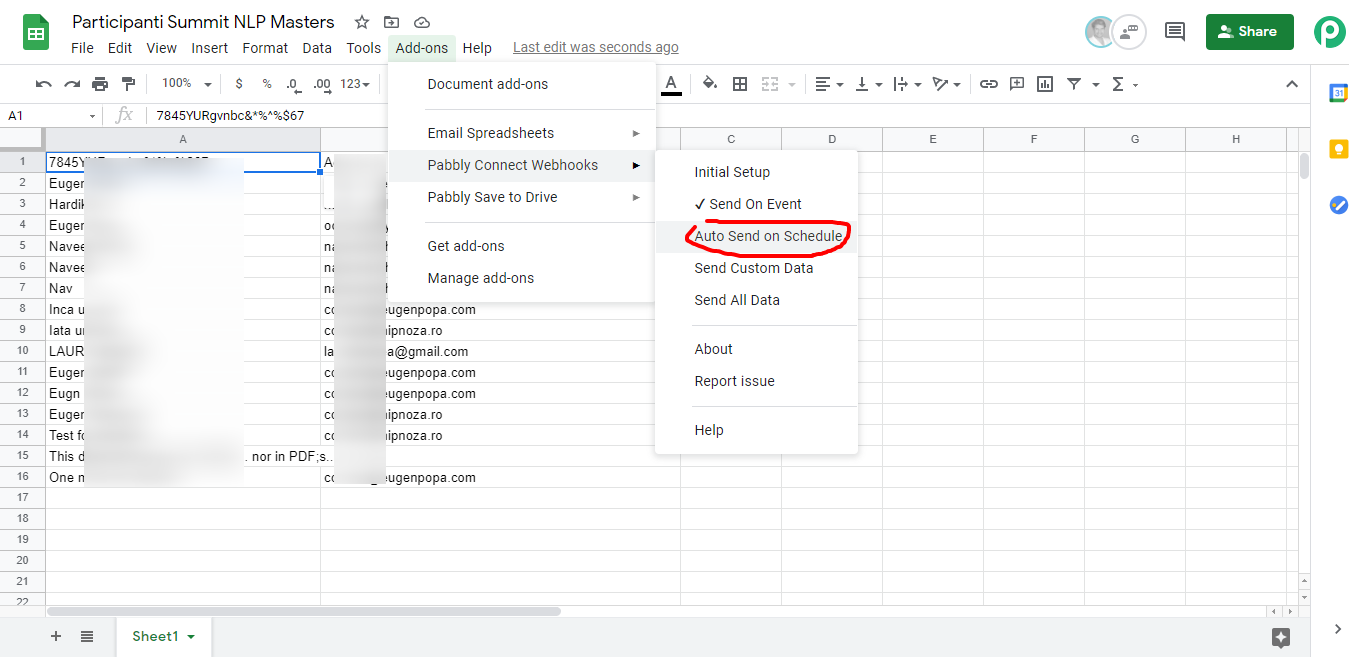Open the Email Spreadsheets submenu
This screenshot has height=657, width=1349.
(521, 133)
